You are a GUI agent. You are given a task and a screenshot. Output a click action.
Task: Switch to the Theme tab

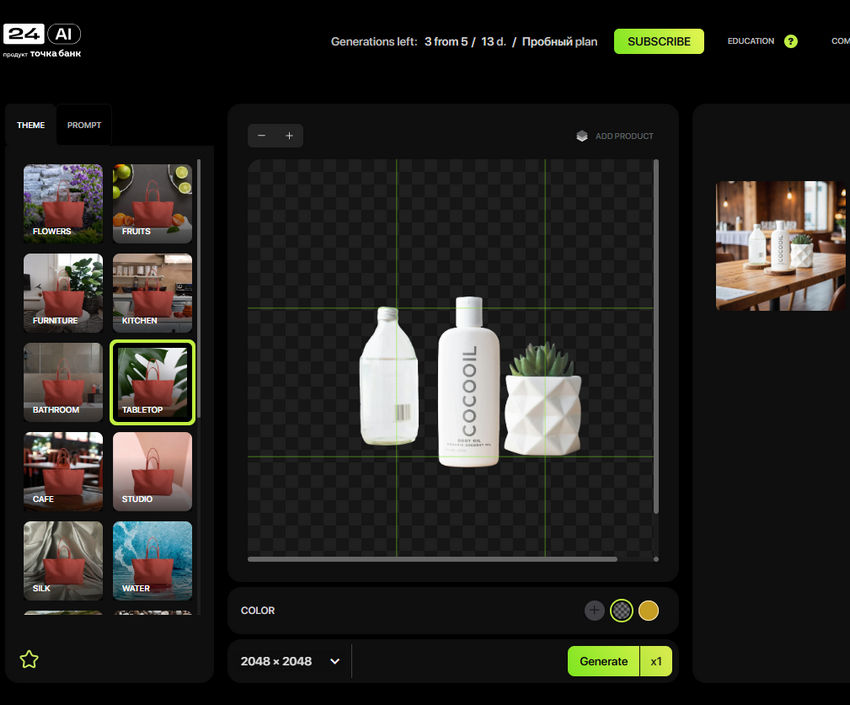click(31, 125)
